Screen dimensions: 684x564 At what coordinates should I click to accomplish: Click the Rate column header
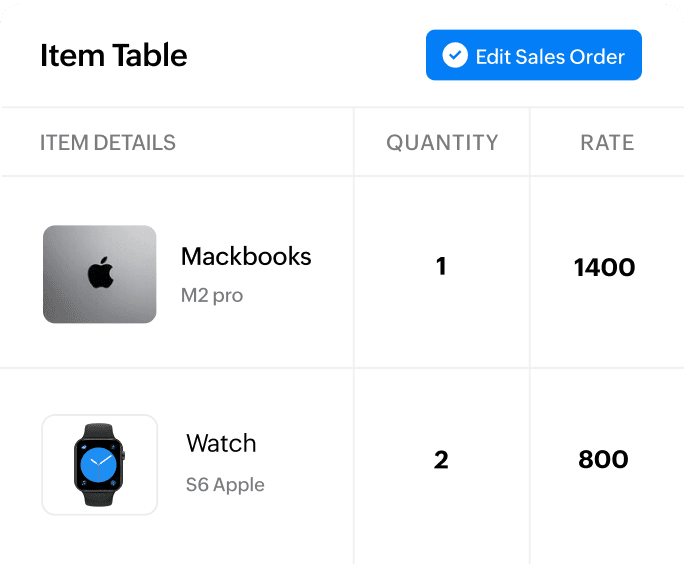pyautogui.click(x=607, y=143)
